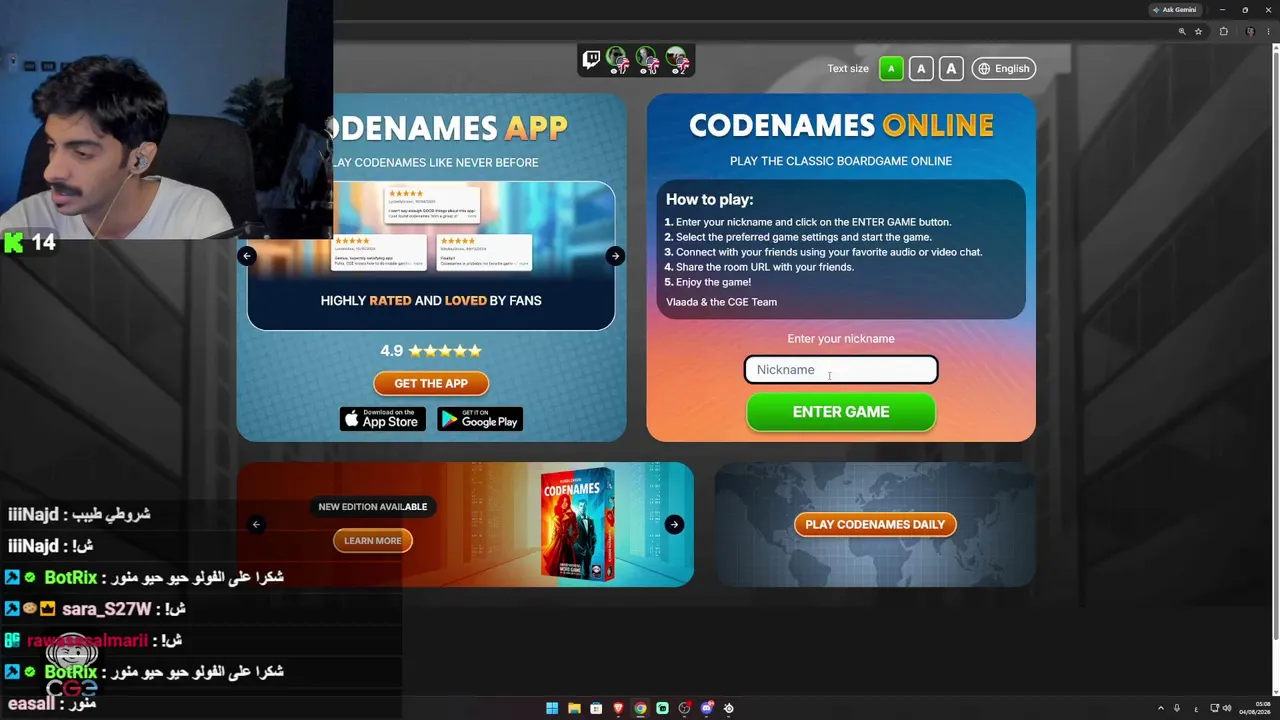
Task: Open Discord from the taskbar
Action: click(707, 708)
